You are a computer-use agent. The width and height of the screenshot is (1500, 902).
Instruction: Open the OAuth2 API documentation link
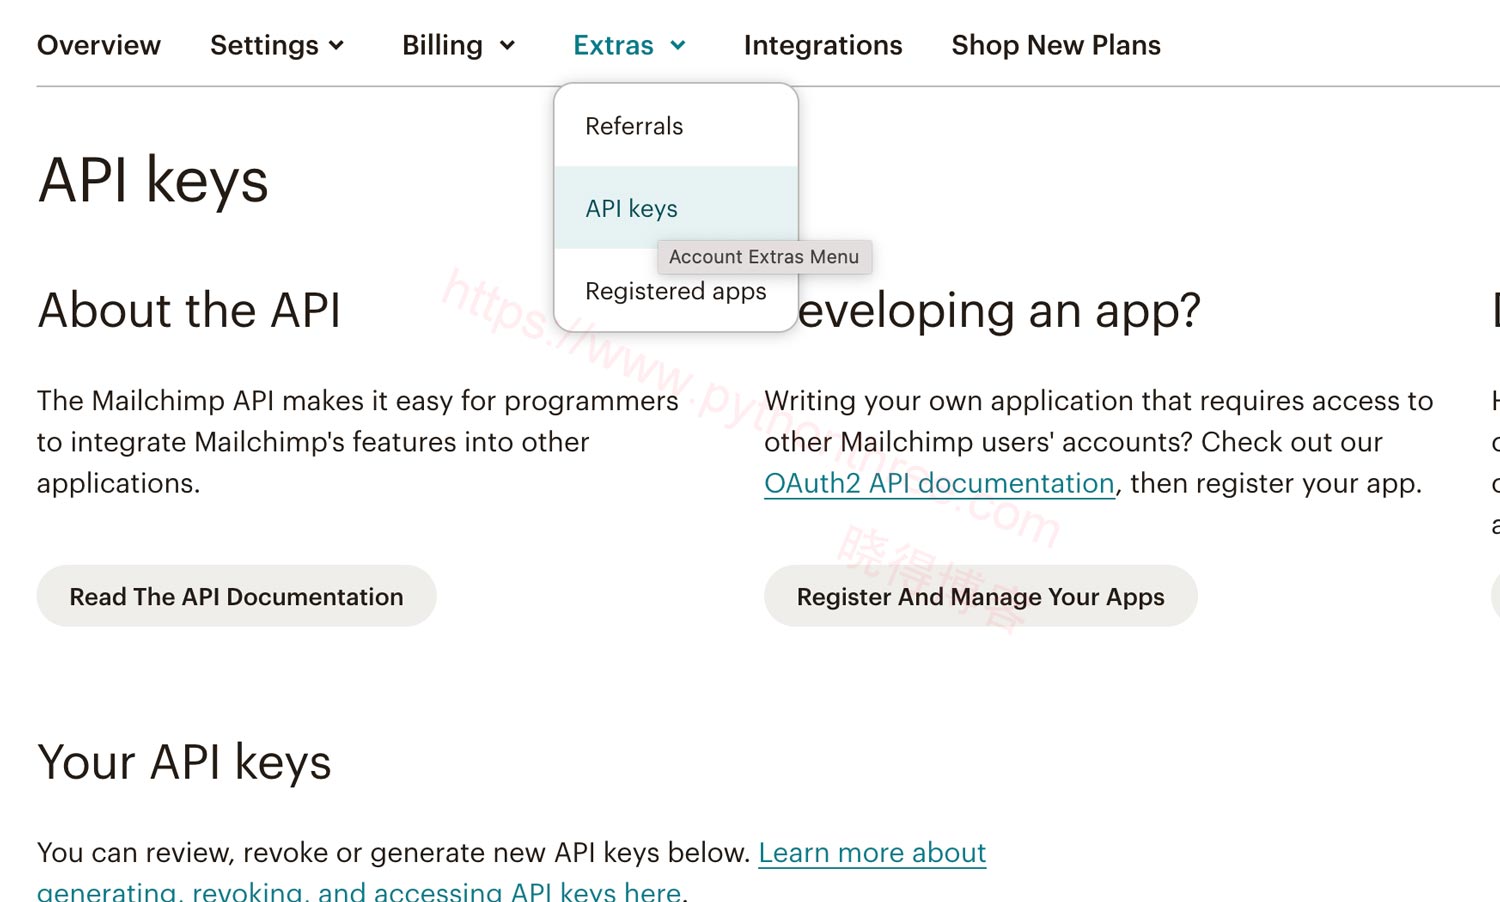click(939, 483)
